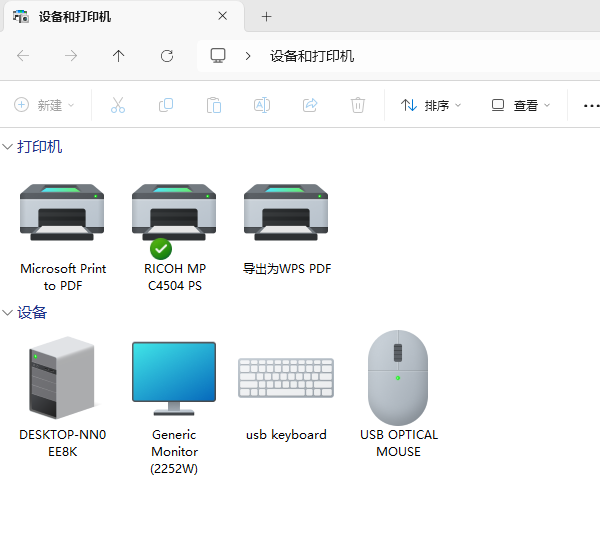Collapse the 设备 section chevron
The image size is (600, 545).
(x=7, y=313)
